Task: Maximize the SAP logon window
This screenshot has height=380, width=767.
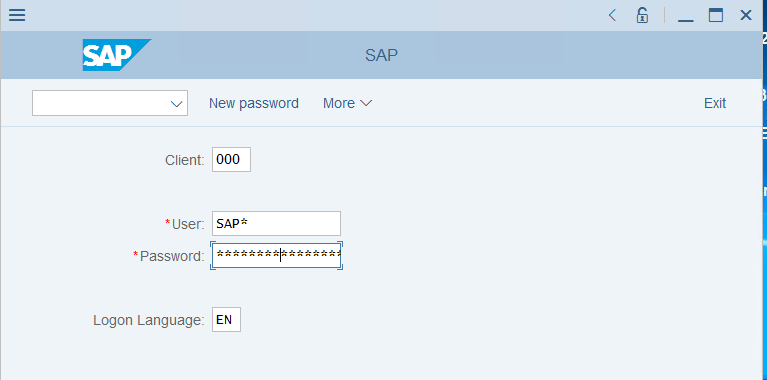Action: pos(716,15)
